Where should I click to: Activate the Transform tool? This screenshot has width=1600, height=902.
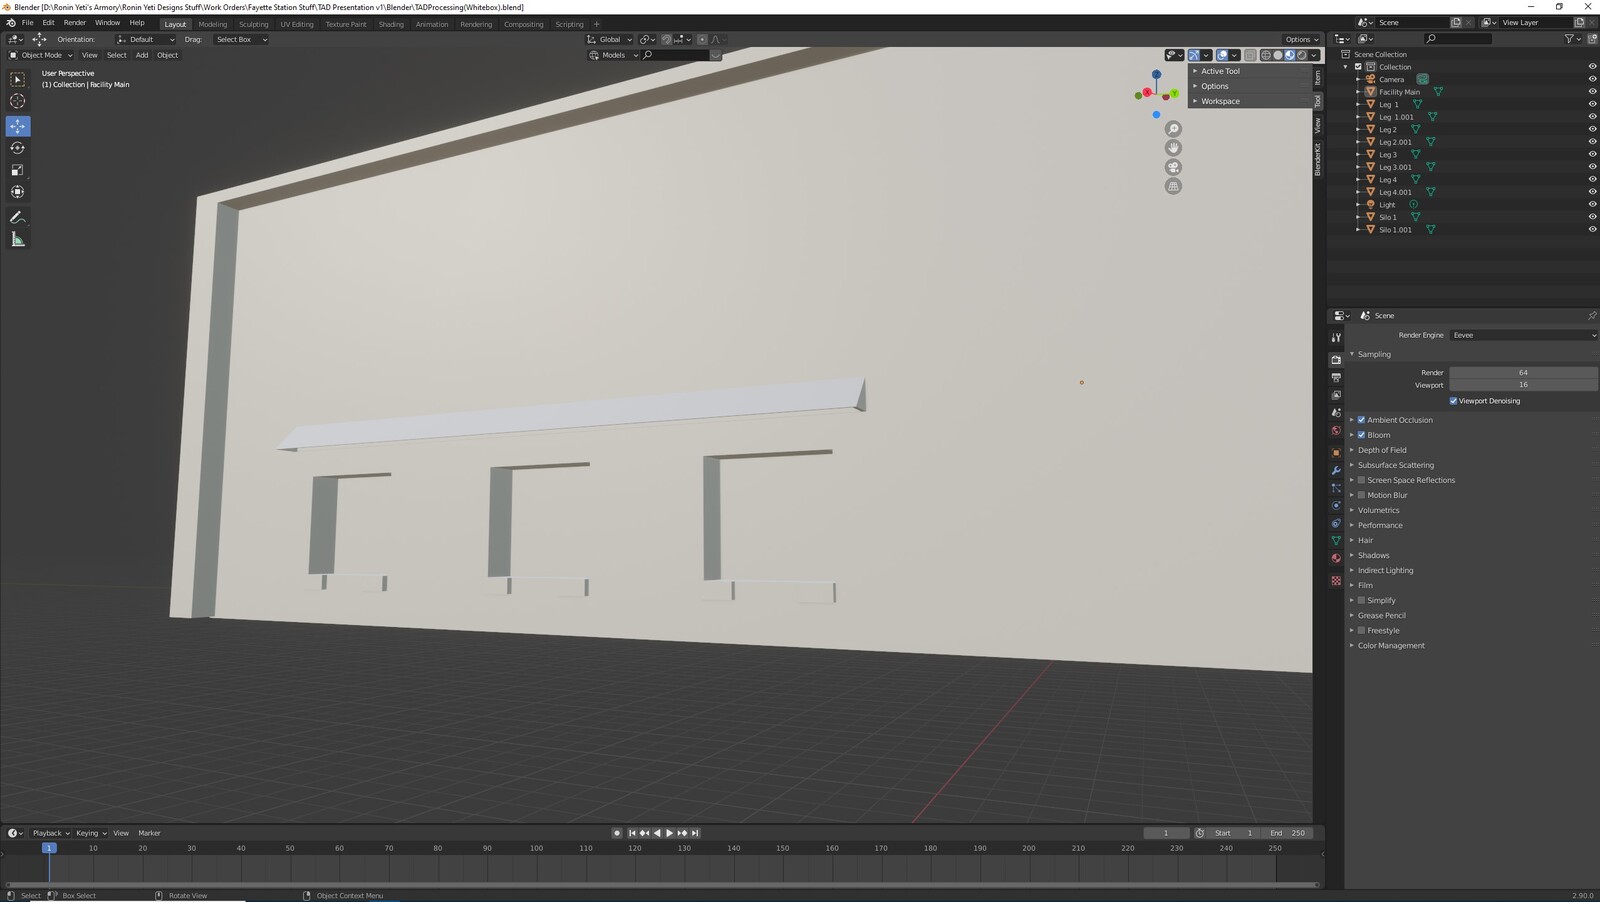[x=18, y=192]
